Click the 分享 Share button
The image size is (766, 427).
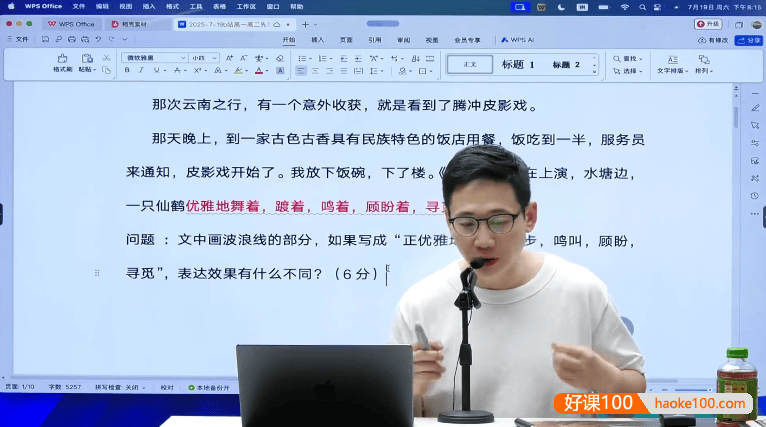point(749,40)
